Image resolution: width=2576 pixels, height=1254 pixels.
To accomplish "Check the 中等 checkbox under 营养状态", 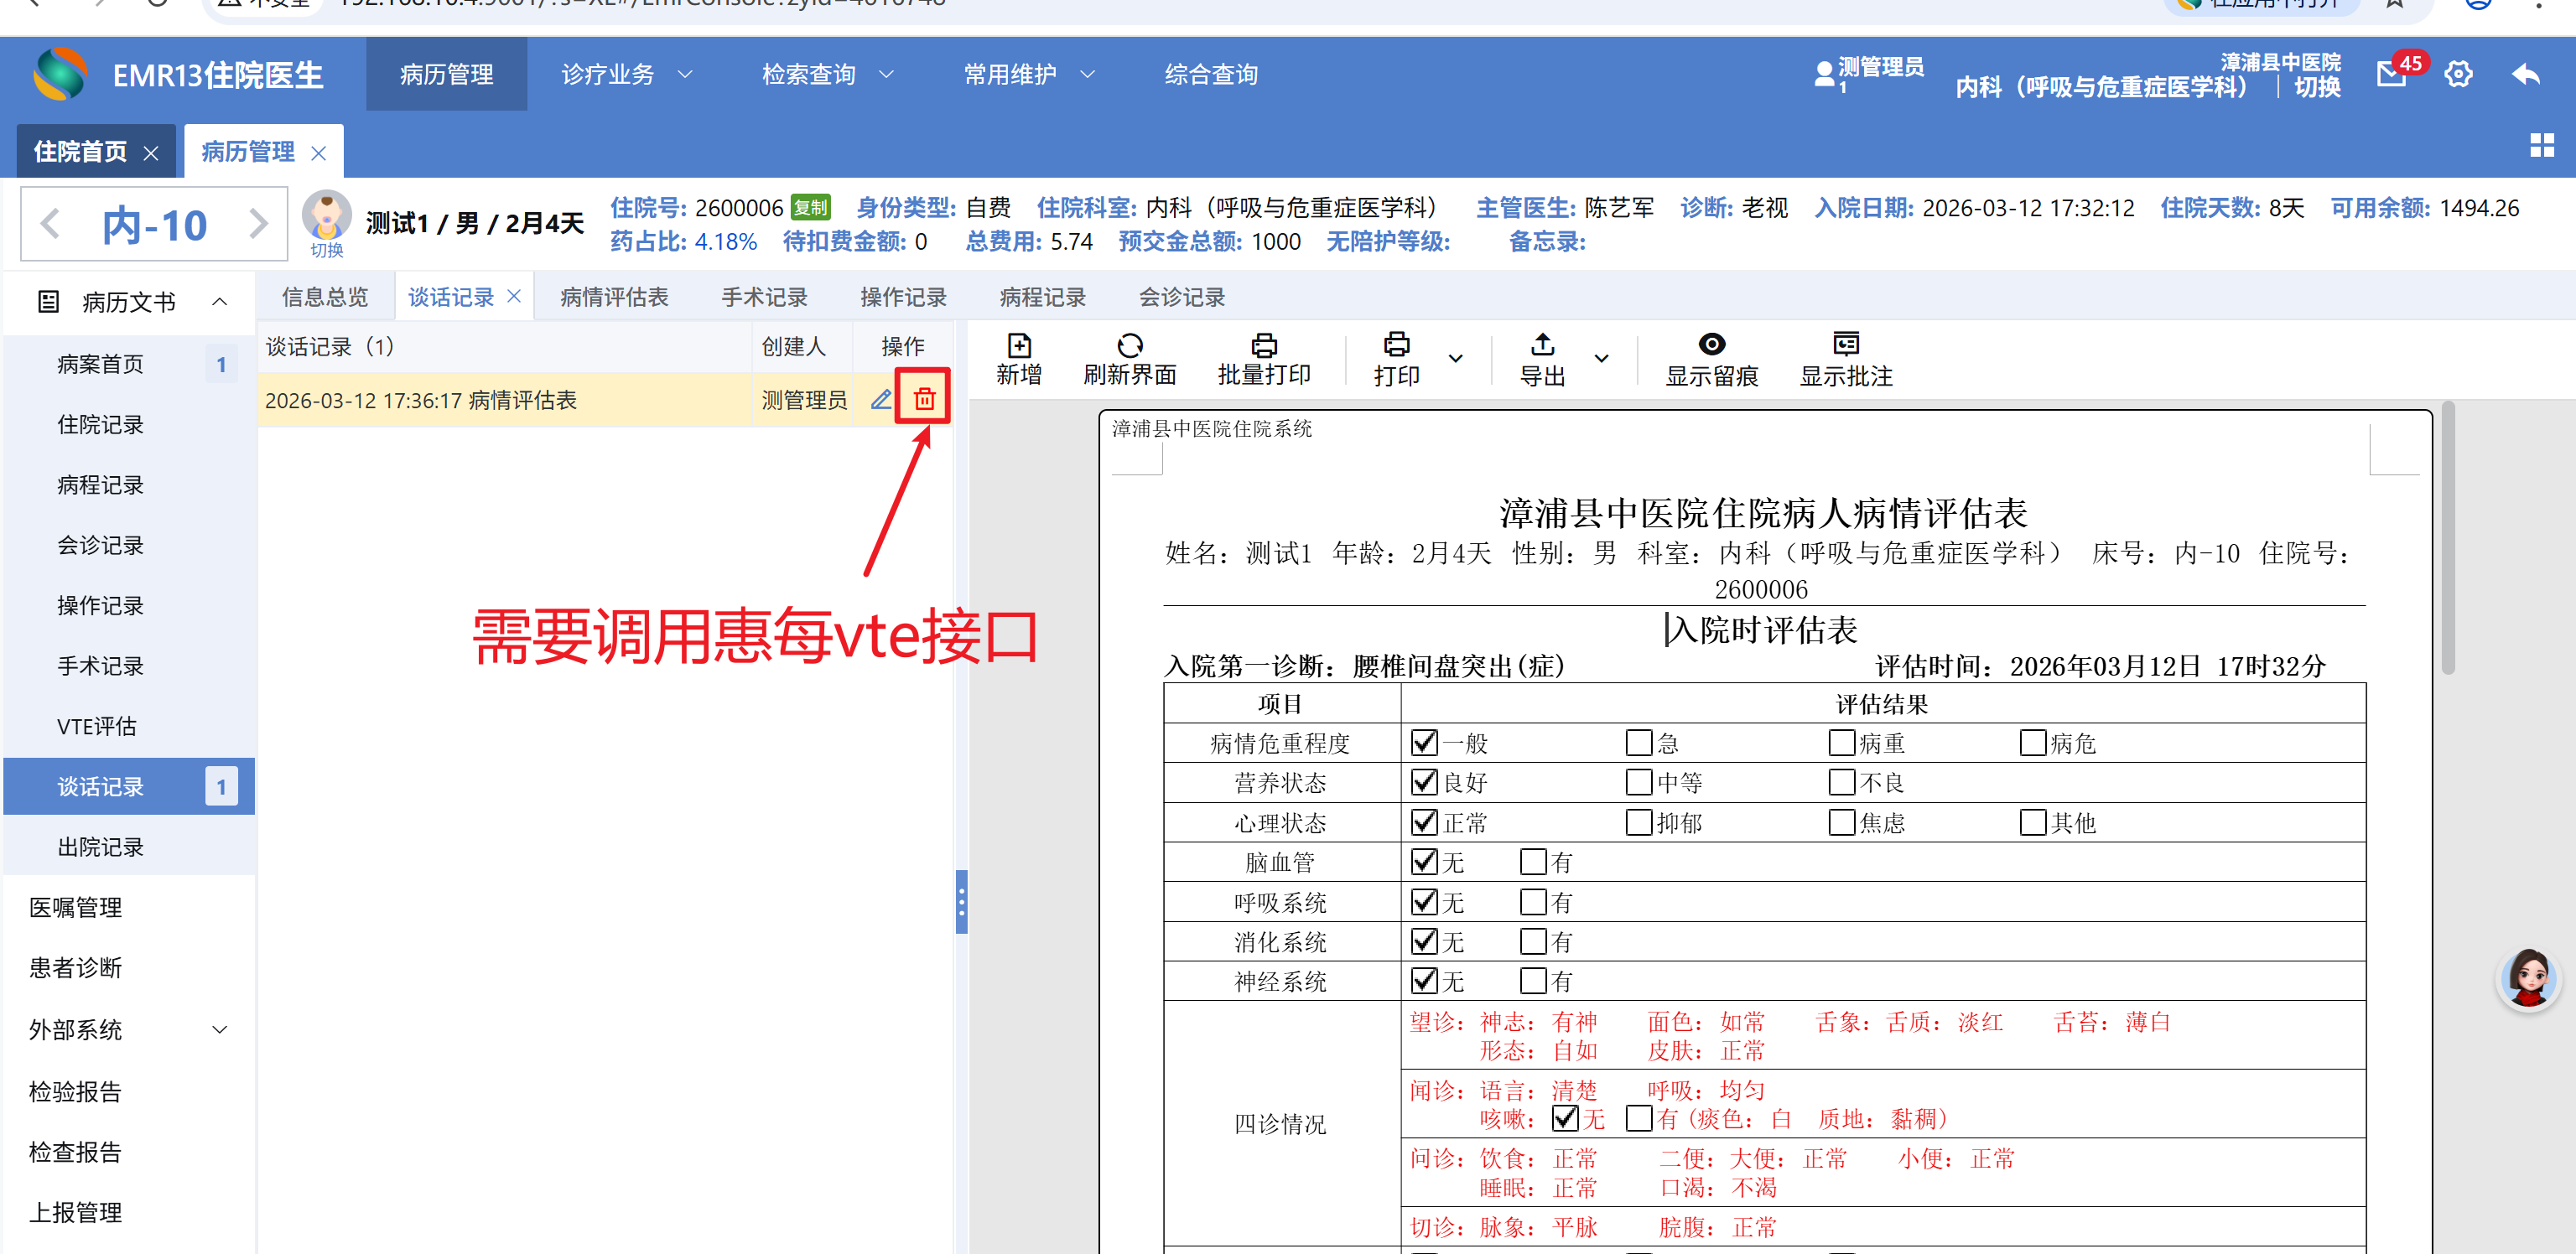I will click(1638, 782).
